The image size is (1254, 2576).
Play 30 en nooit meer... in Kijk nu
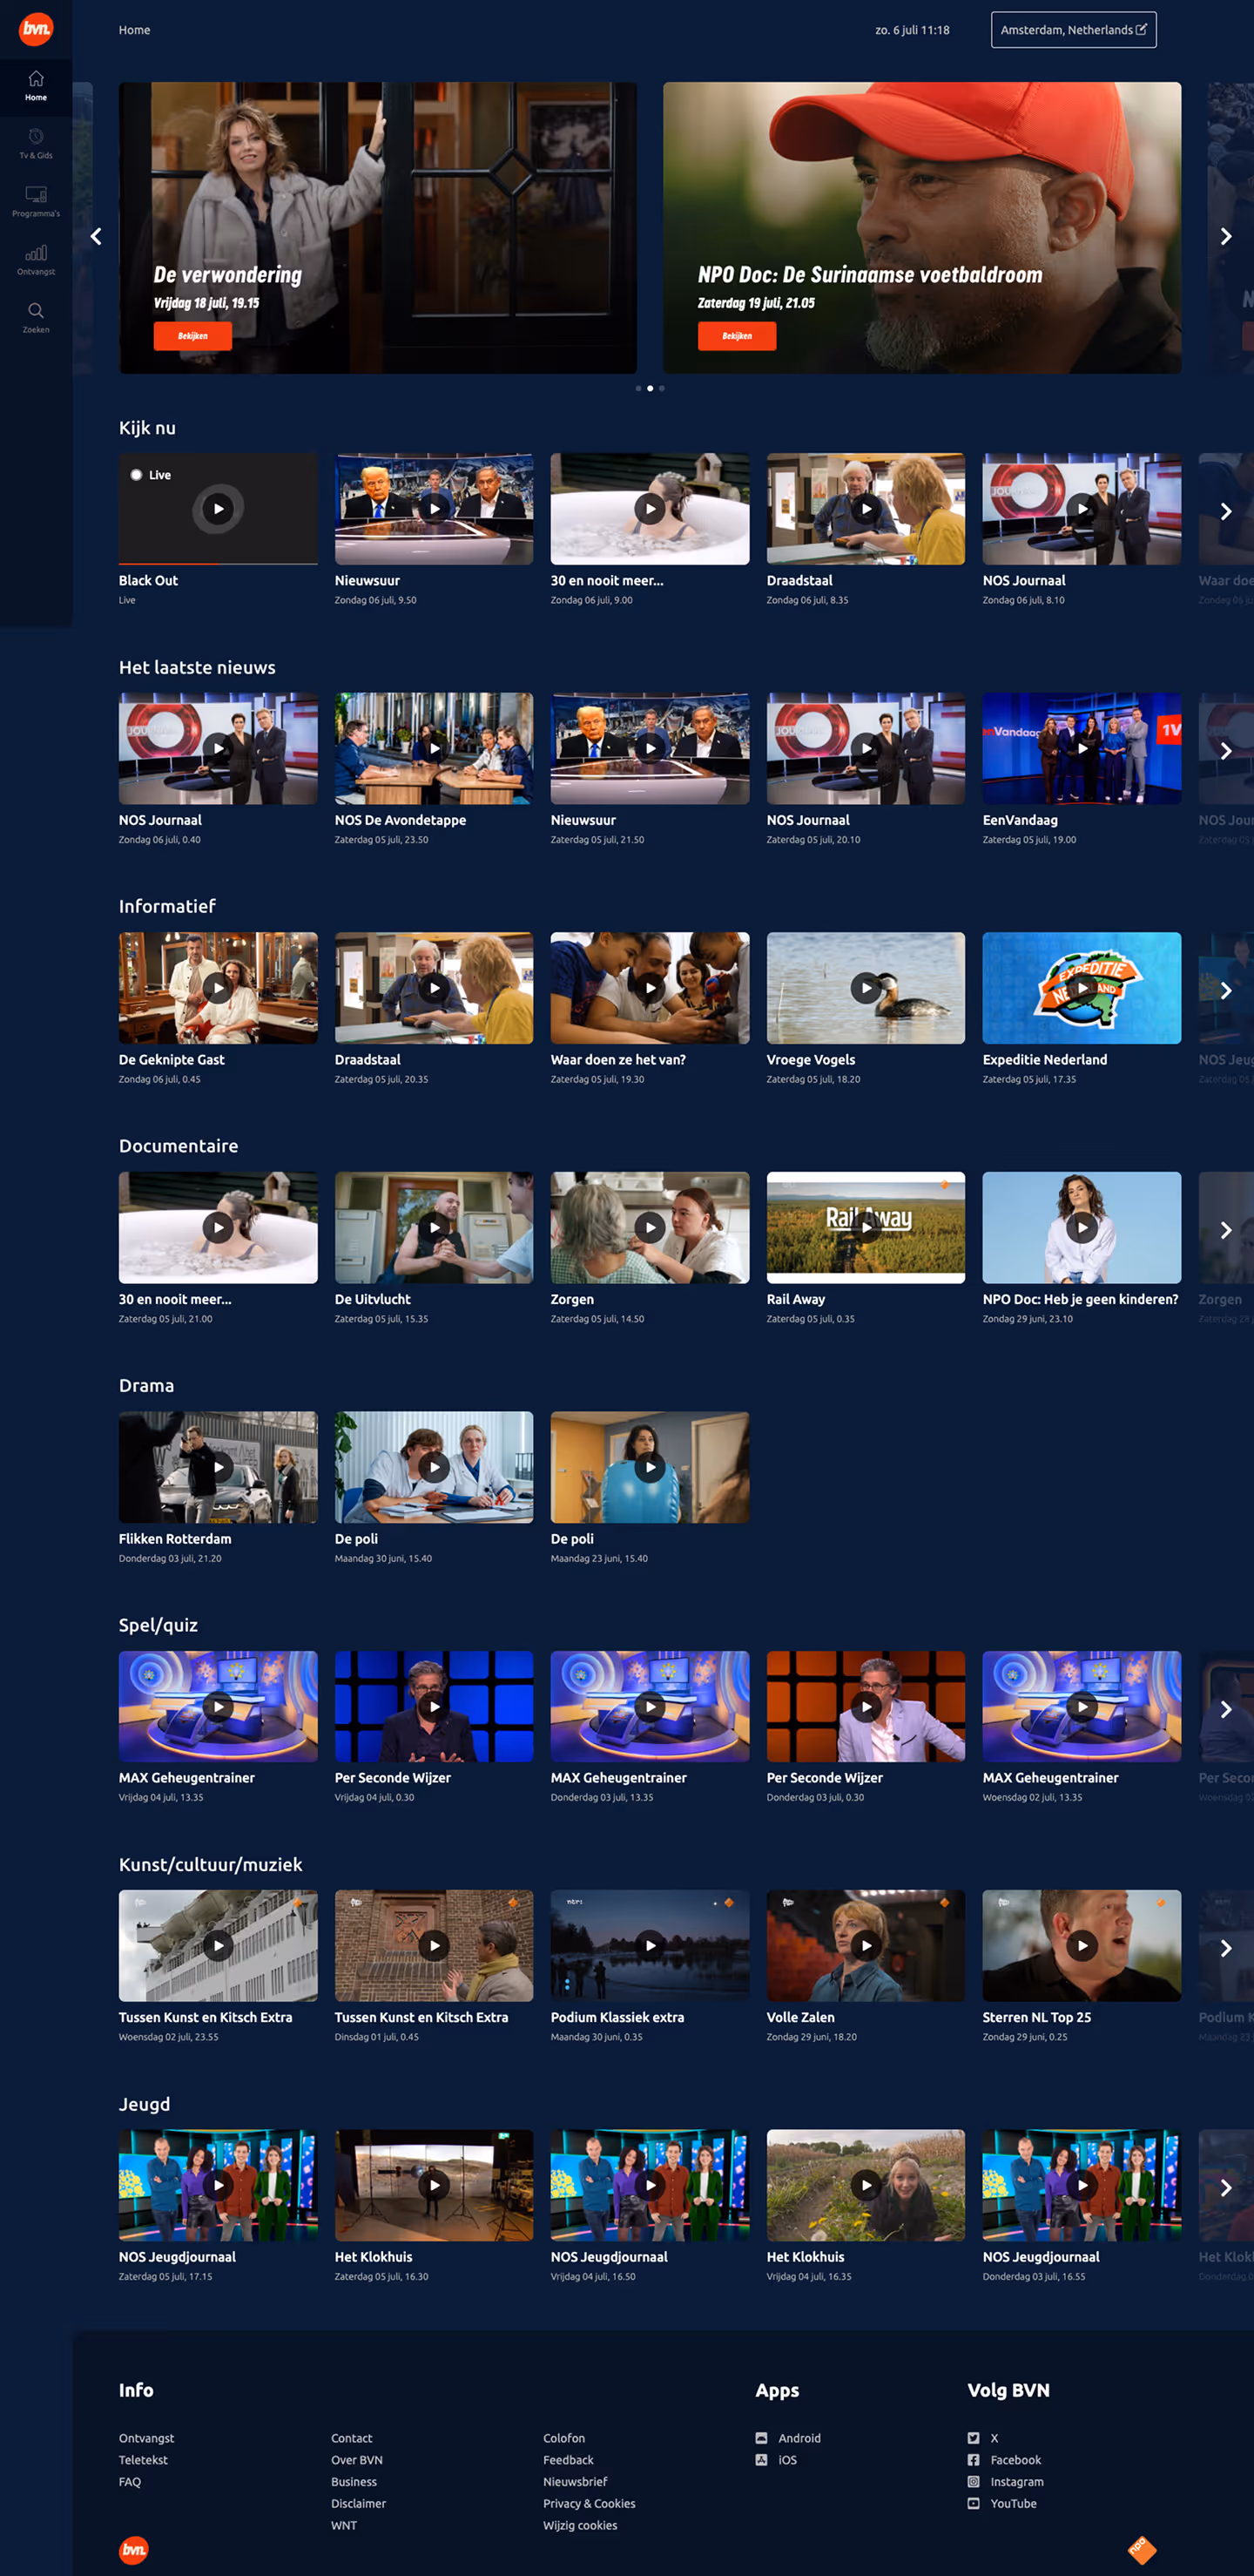click(x=650, y=509)
